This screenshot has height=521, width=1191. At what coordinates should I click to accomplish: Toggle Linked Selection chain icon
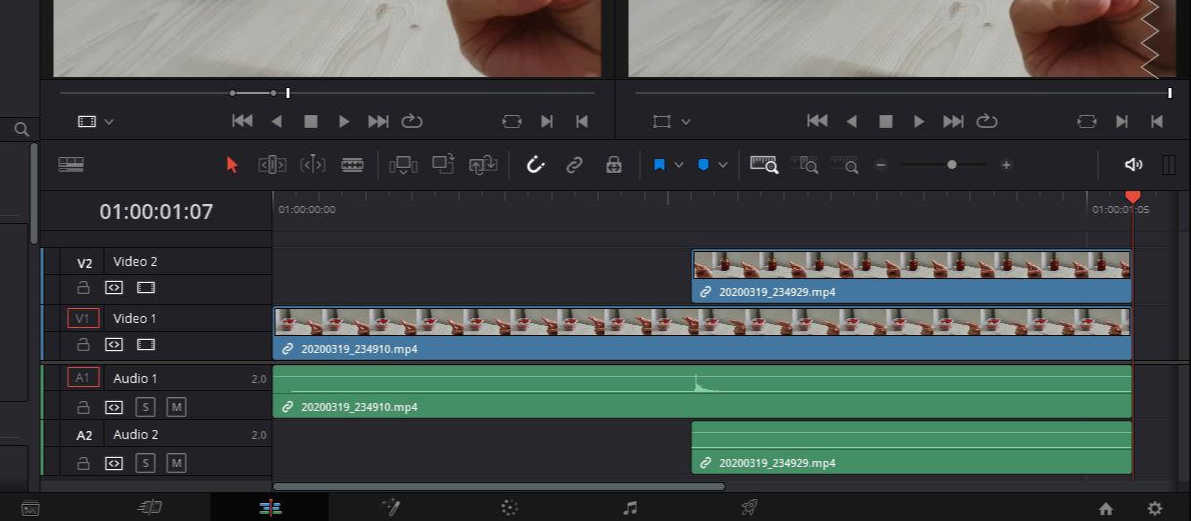tap(574, 165)
